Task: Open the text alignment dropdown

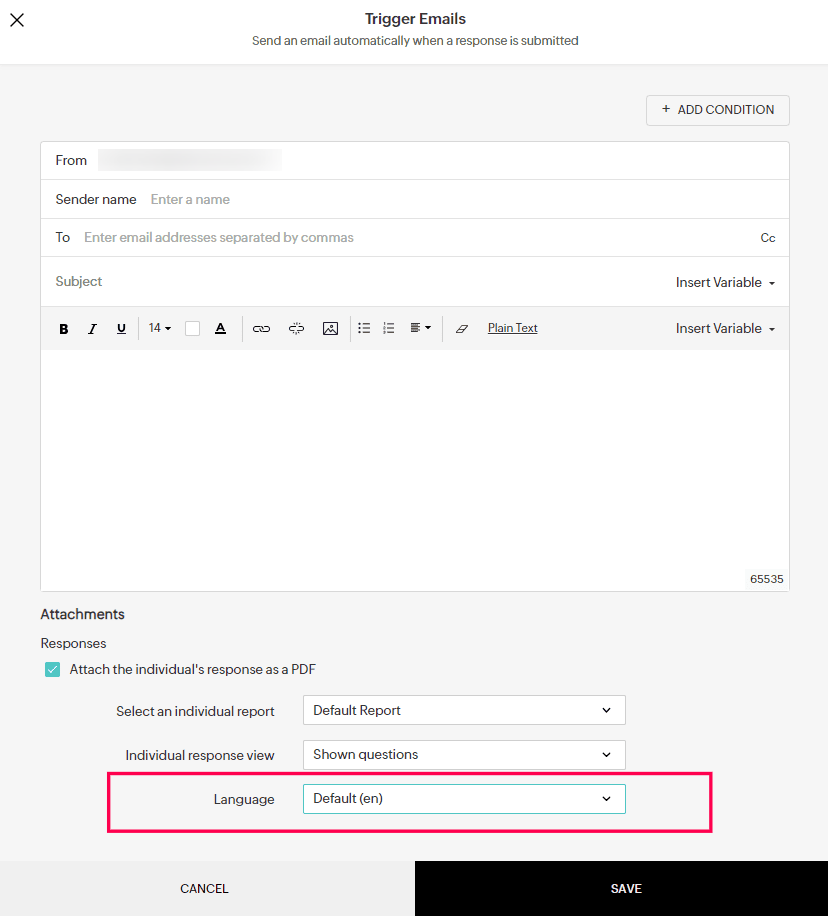Action: (x=420, y=328)
